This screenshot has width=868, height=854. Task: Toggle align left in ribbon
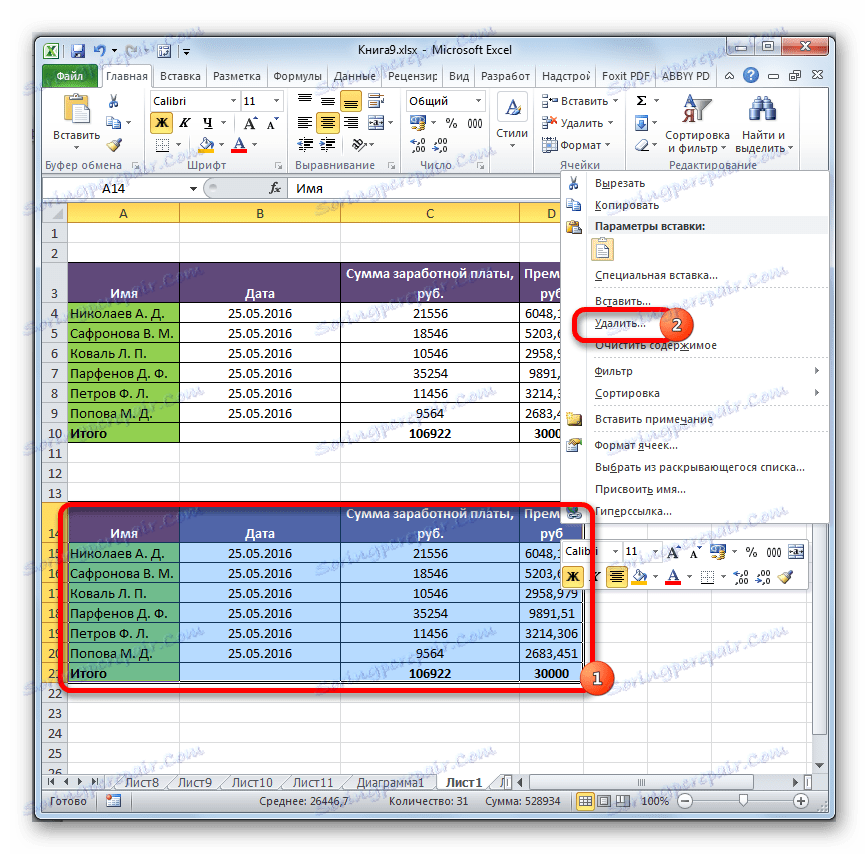[x=304, y=123]
